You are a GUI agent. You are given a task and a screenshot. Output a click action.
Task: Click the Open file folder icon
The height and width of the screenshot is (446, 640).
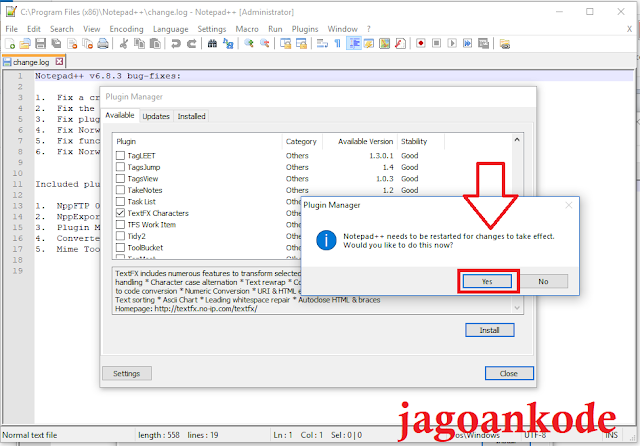(x=25, y=44)
